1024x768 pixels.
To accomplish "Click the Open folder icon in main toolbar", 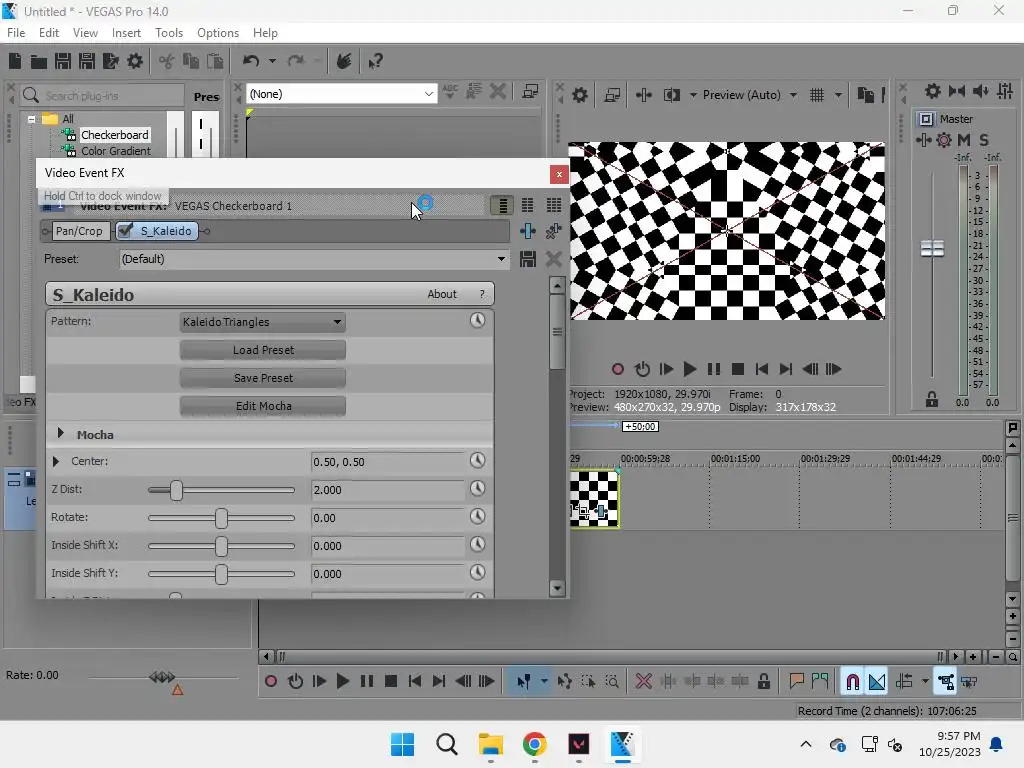I will (x=39, y=61).
